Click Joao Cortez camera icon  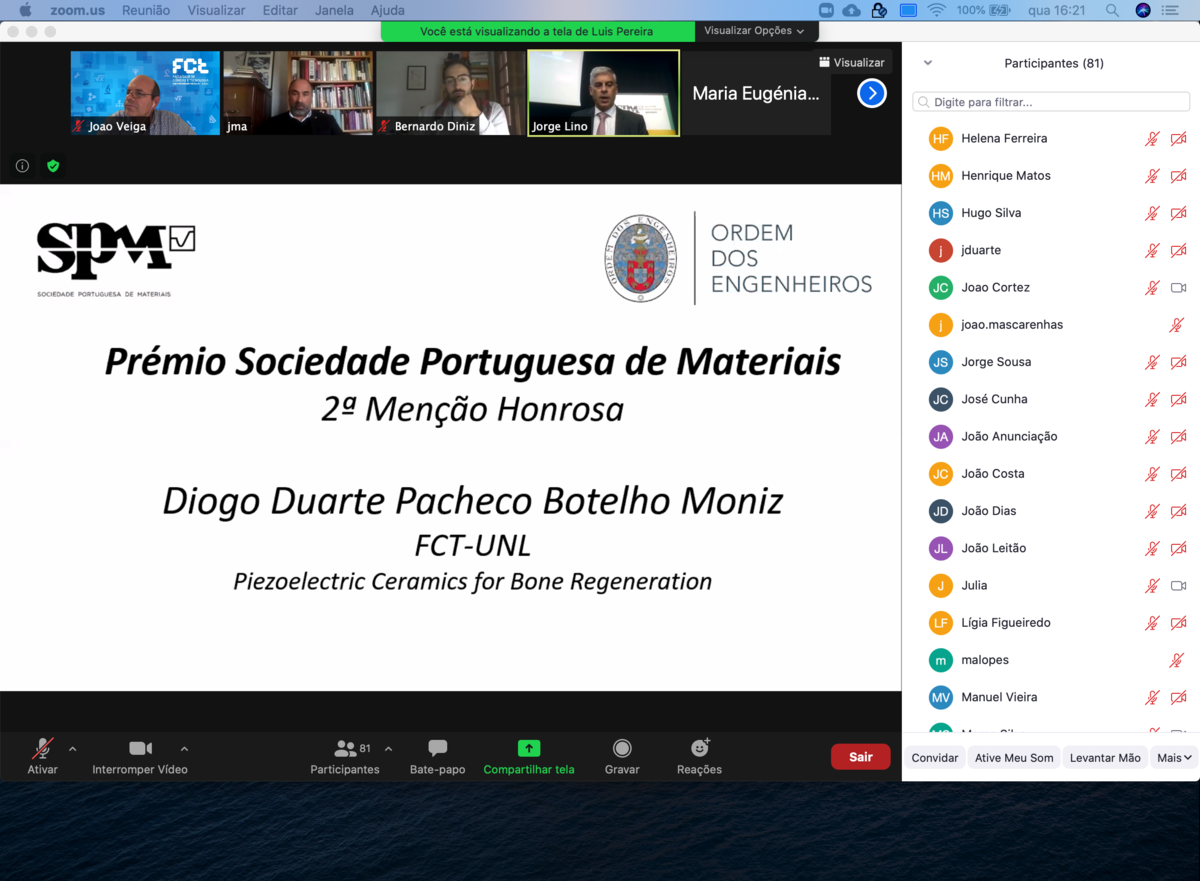(x=1178, y=288)
